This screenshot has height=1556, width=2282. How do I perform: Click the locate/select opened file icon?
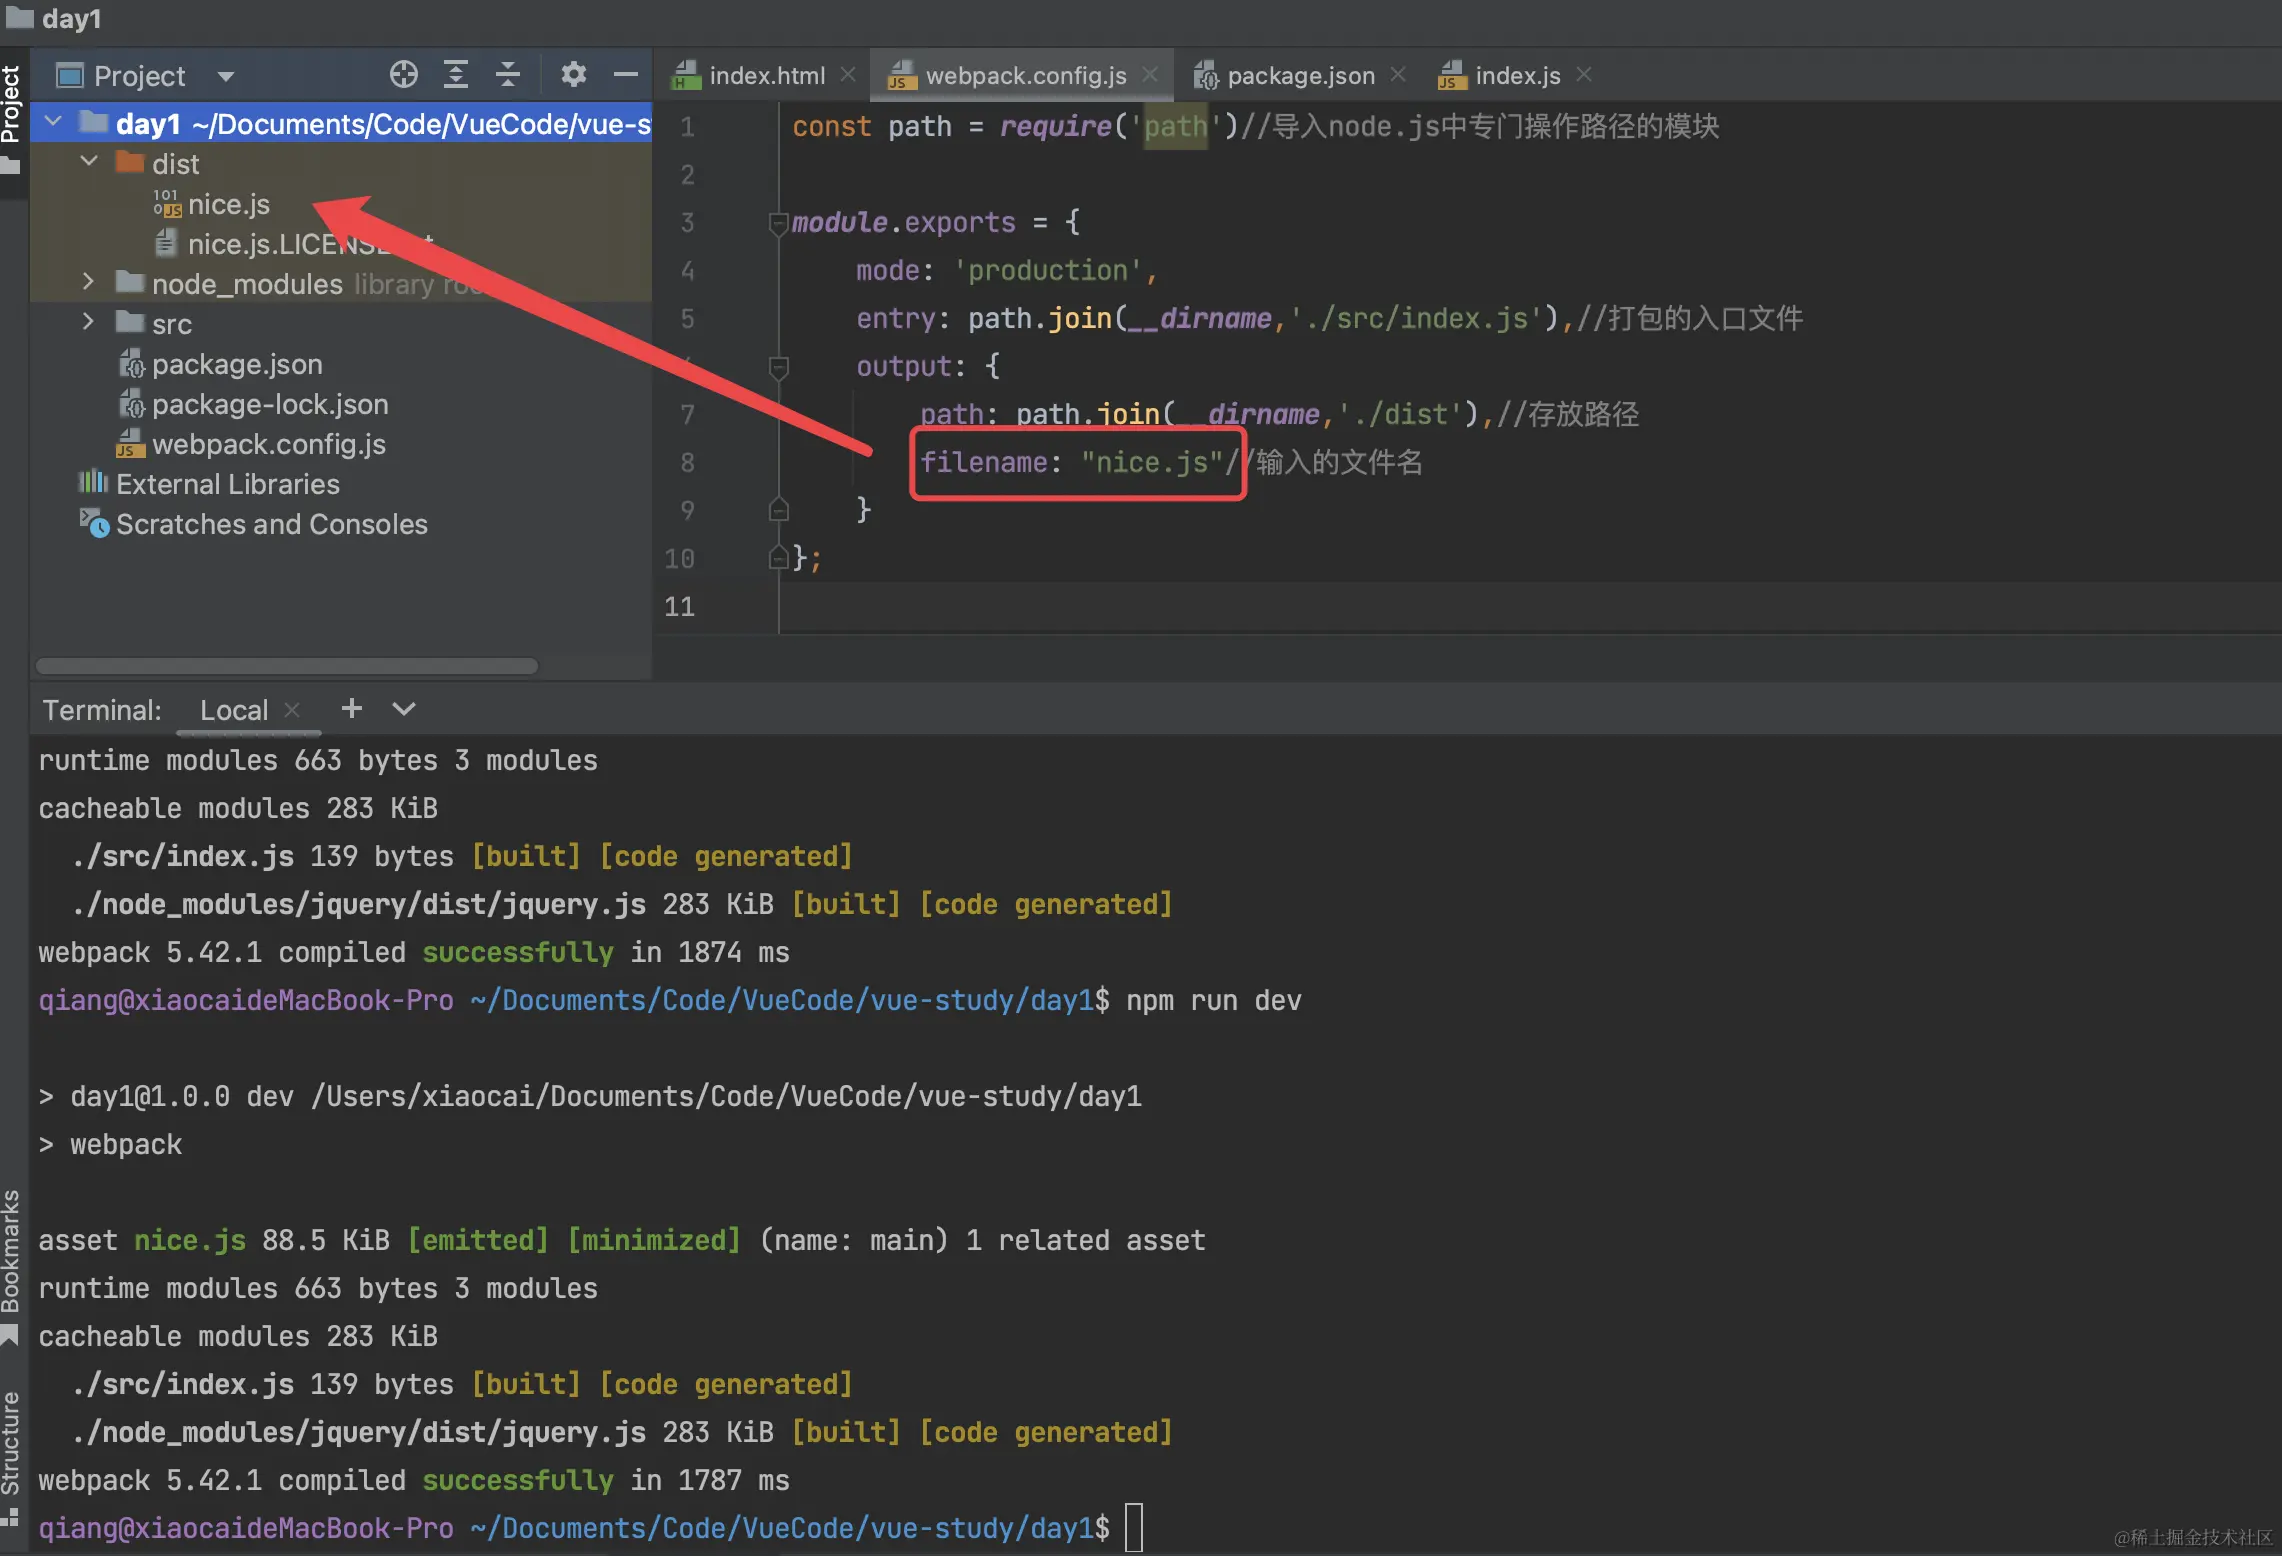click(403, 75)
